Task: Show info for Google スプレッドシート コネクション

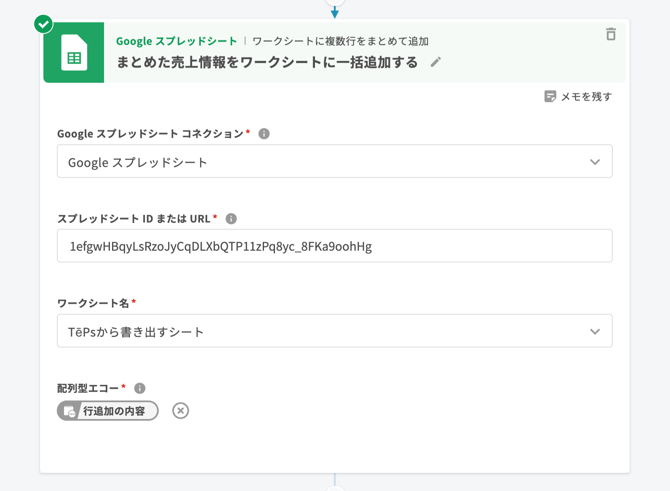Action: [264, 134]
